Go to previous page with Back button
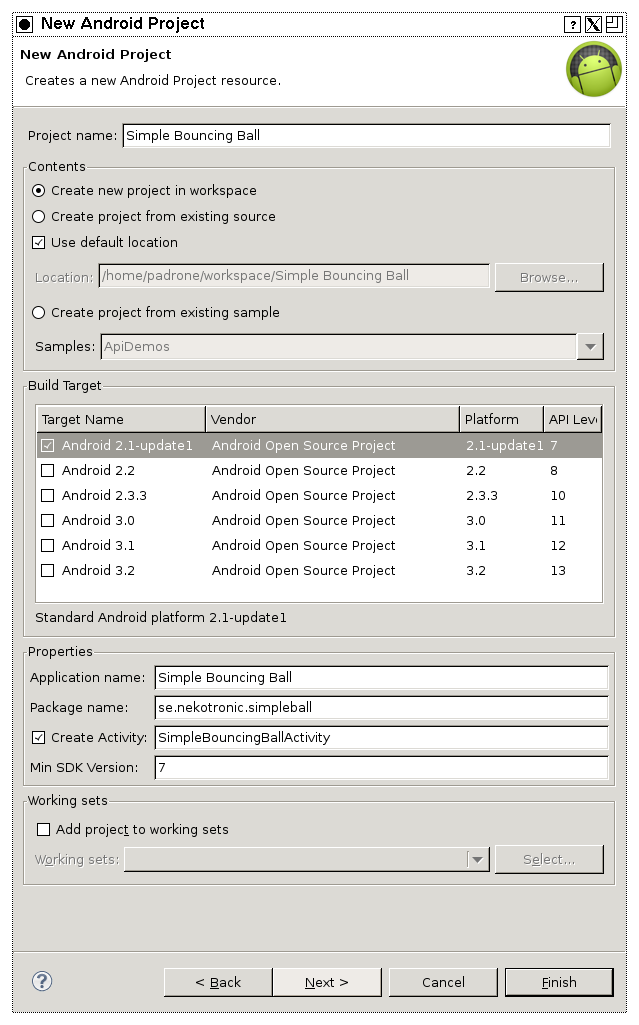 pos(218,983)
